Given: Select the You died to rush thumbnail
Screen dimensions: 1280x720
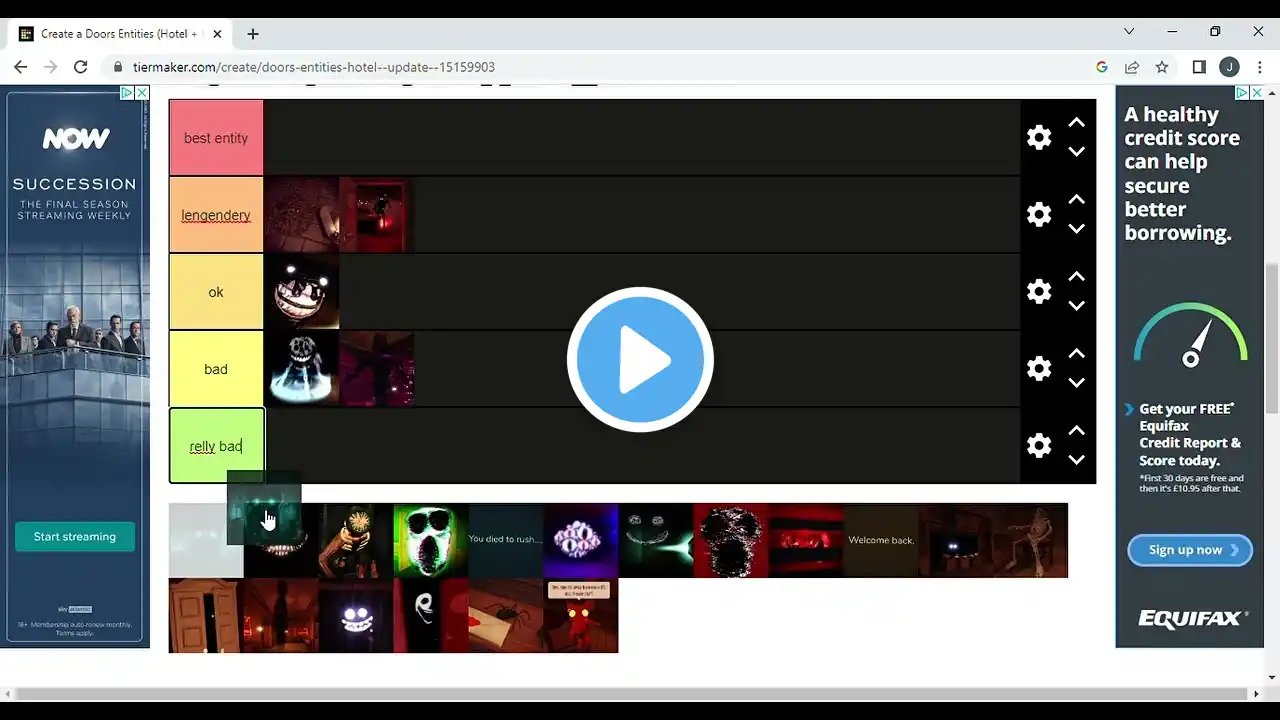Looking at the screenshot, I should pyautogui.click(x=506, y=540).
